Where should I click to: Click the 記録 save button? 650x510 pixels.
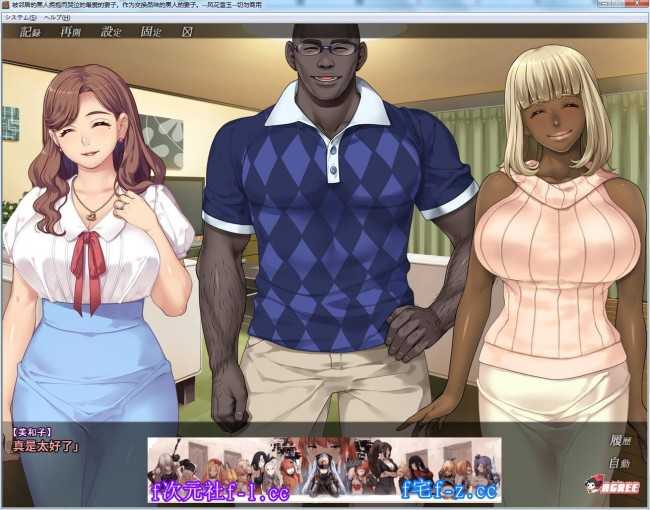point(30,32)
